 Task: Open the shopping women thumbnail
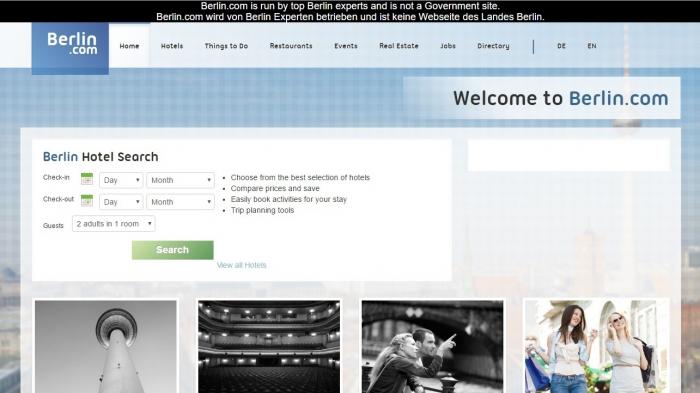(596, 347)
